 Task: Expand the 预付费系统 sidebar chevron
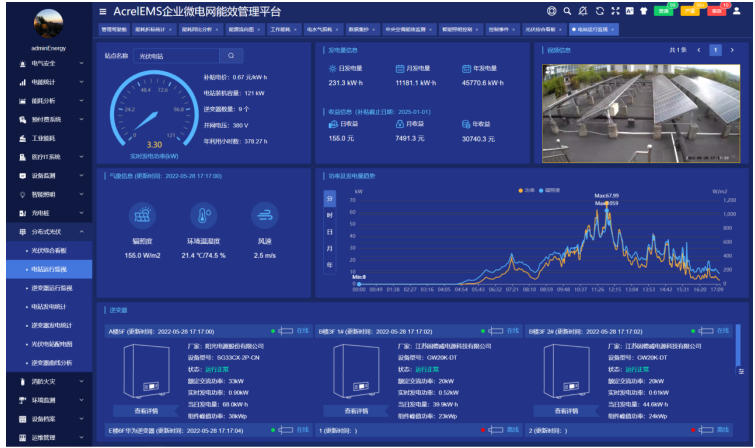point(81,120)
